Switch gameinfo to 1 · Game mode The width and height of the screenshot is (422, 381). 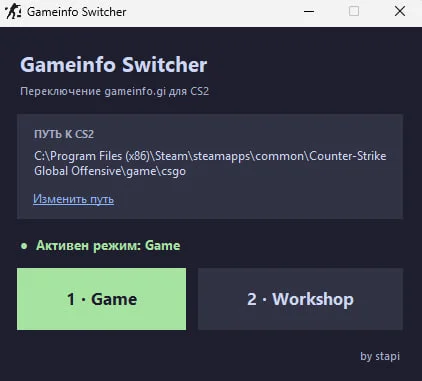101,299
